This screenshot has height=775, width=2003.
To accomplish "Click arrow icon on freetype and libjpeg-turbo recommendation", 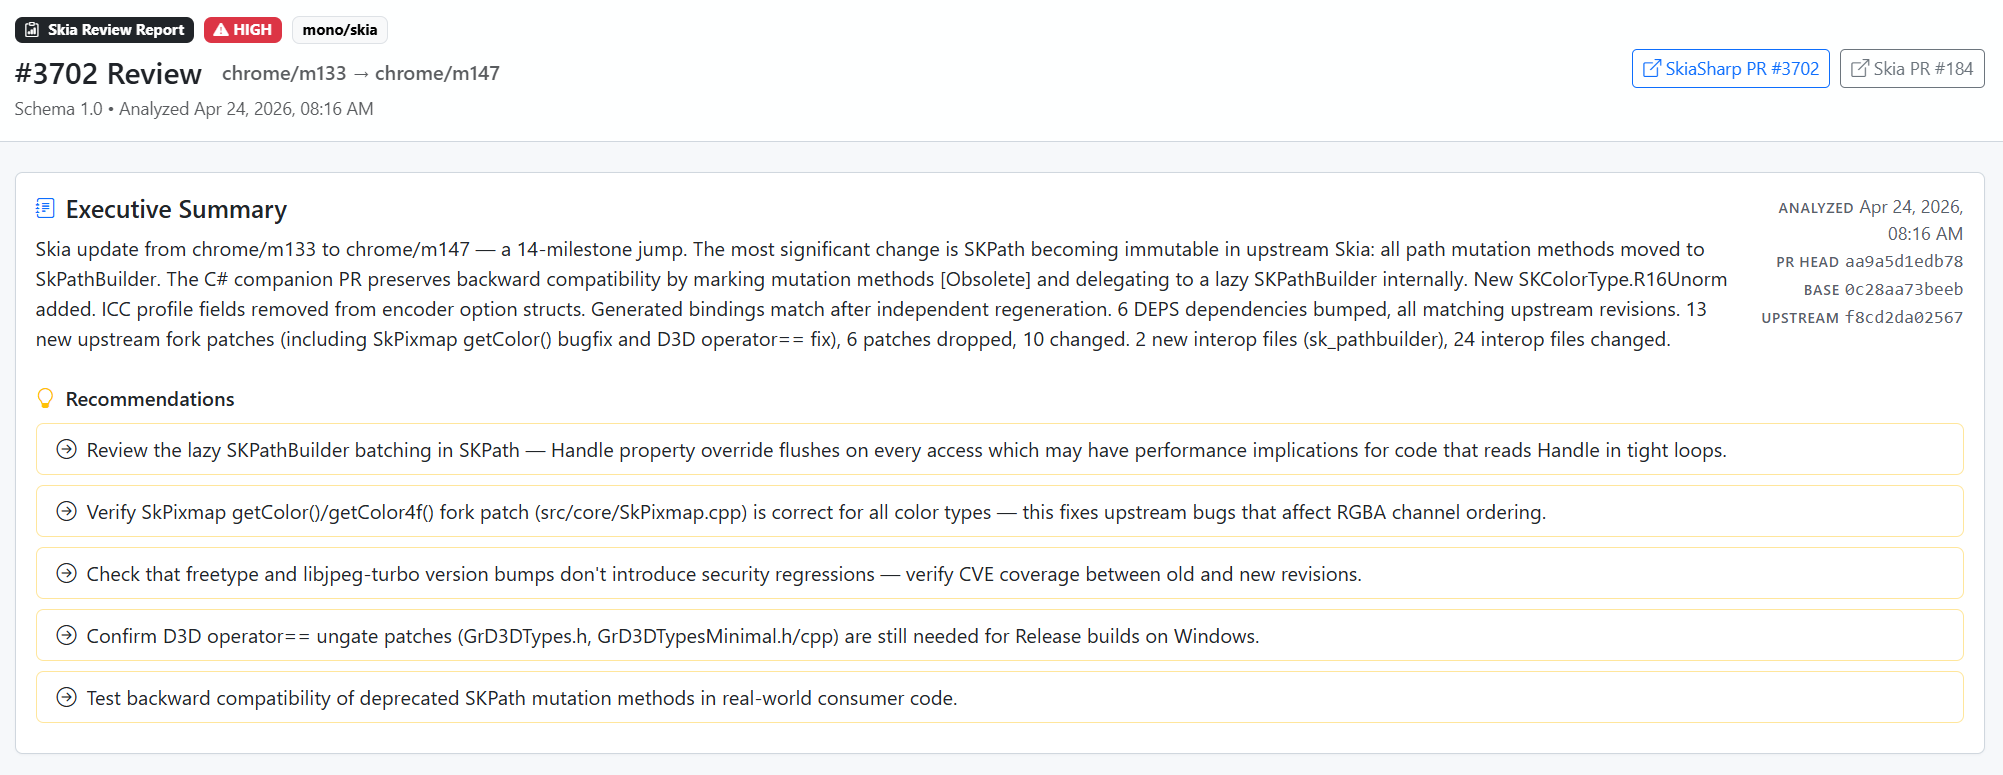I will click(66, 573).
